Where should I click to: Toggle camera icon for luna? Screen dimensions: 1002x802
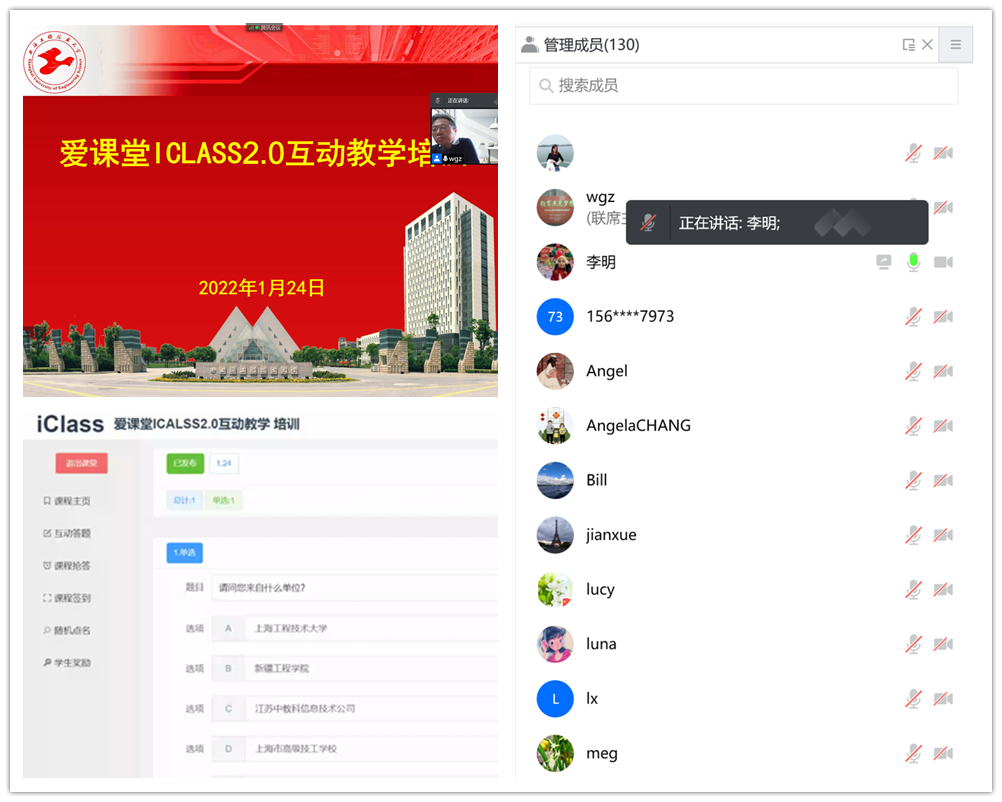tap(943, 644)
